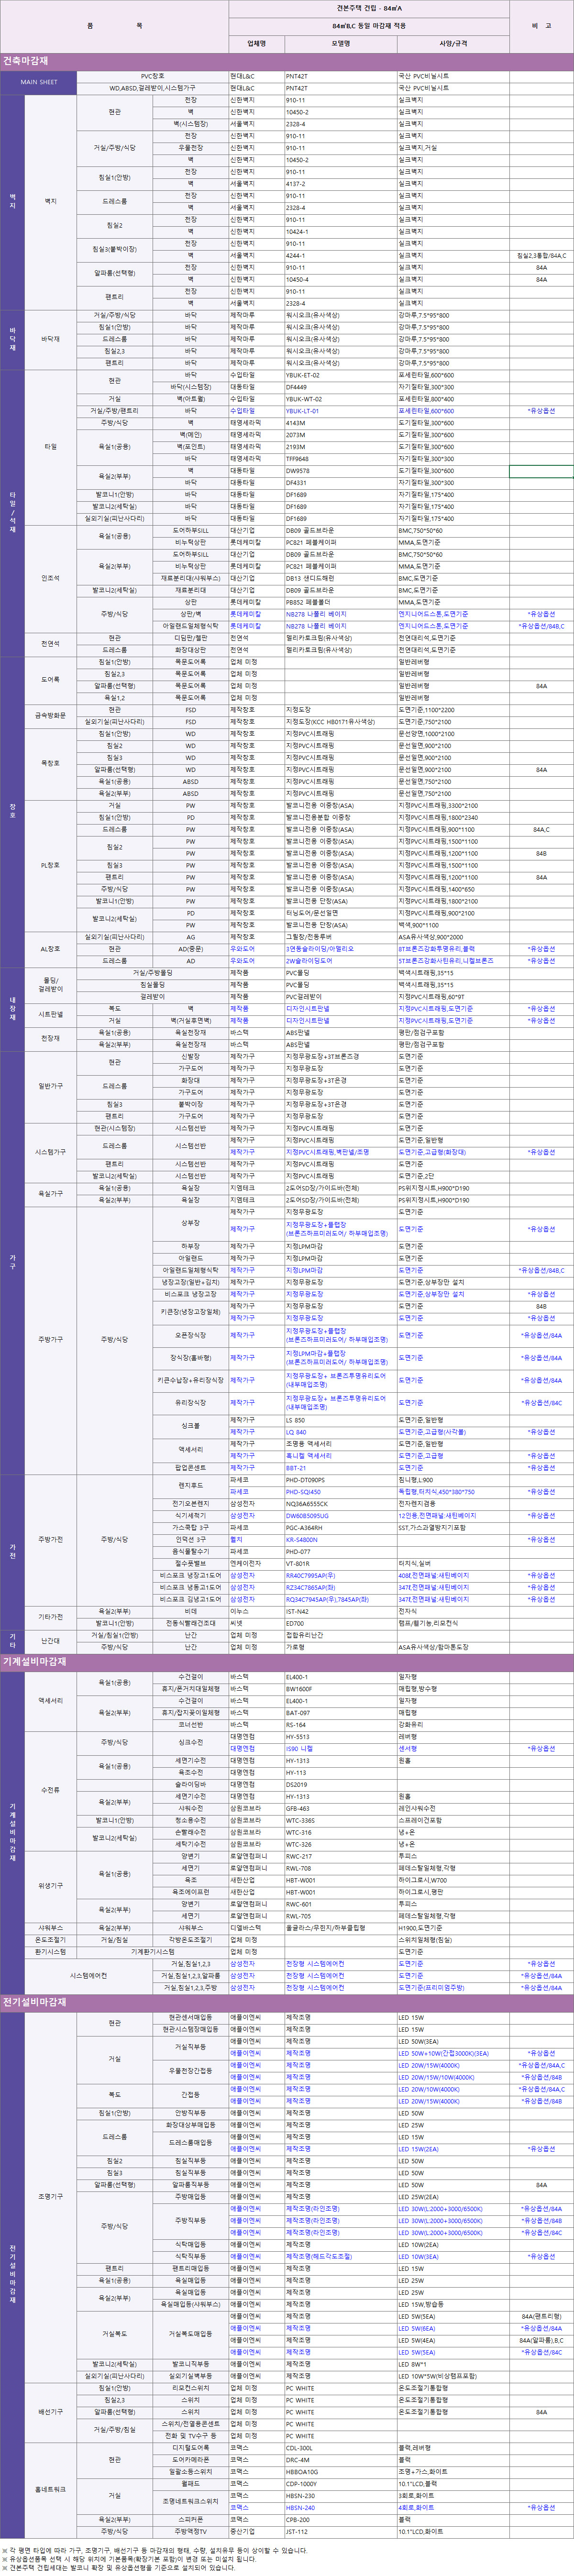Select model cell RWL-708
The width and height of the screenshot is (574, 2576).
(340, 1868)
